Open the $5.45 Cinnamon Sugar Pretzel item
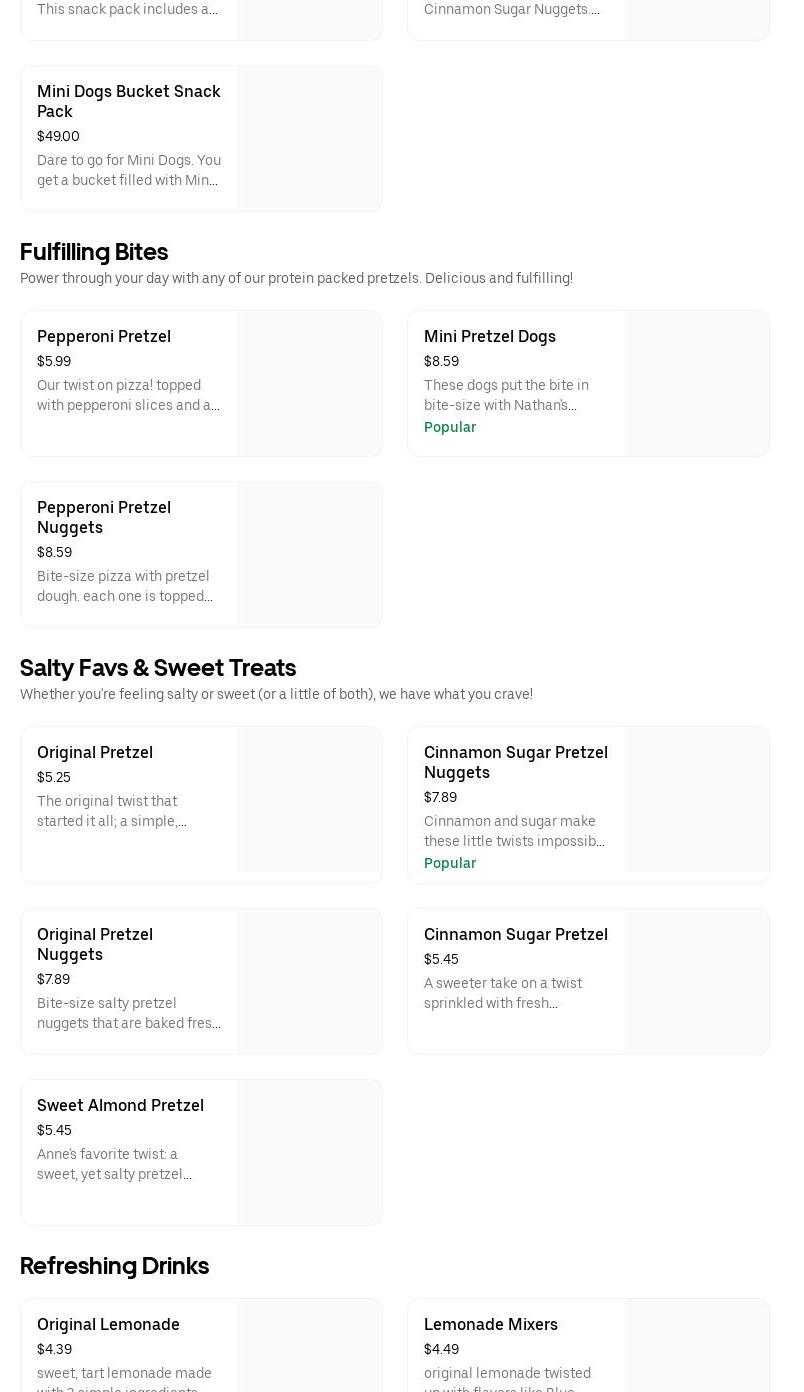This screenshot has width=804, height=1392. 516,934
